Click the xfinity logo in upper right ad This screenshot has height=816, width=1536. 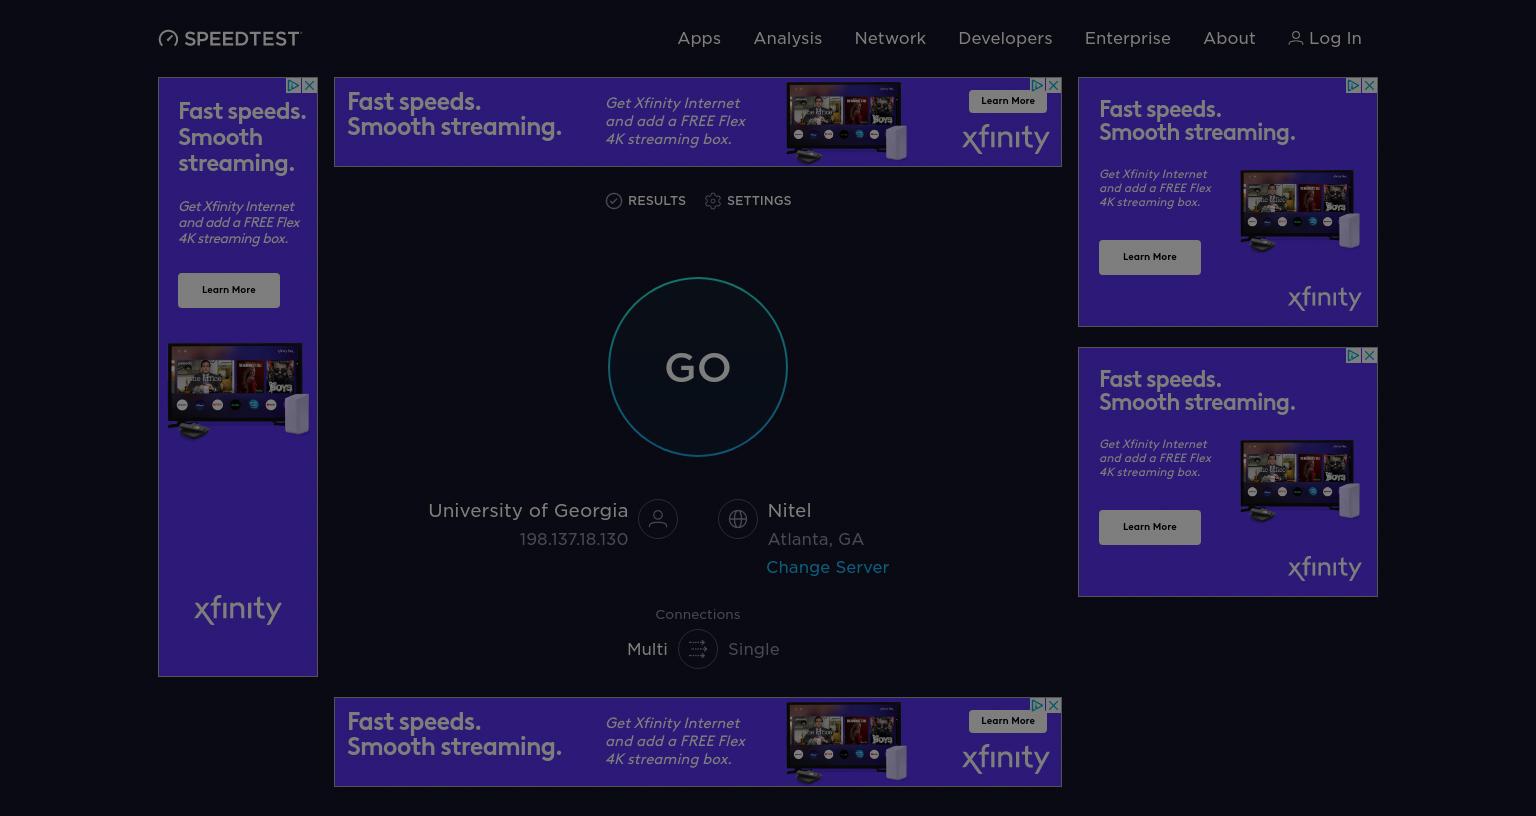[1325, 298]
